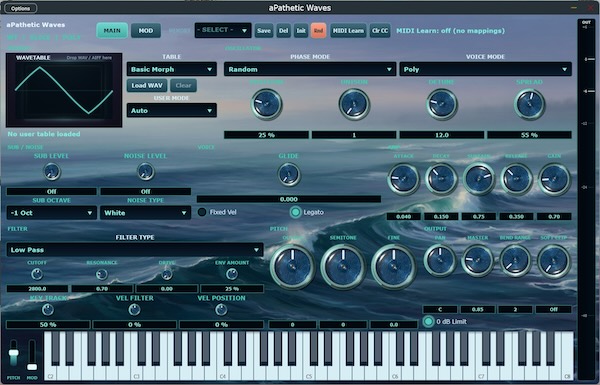Open the Noise Type dropdown showing White
The width and height of the screenshot is (600, 385).
click(145, 213)
